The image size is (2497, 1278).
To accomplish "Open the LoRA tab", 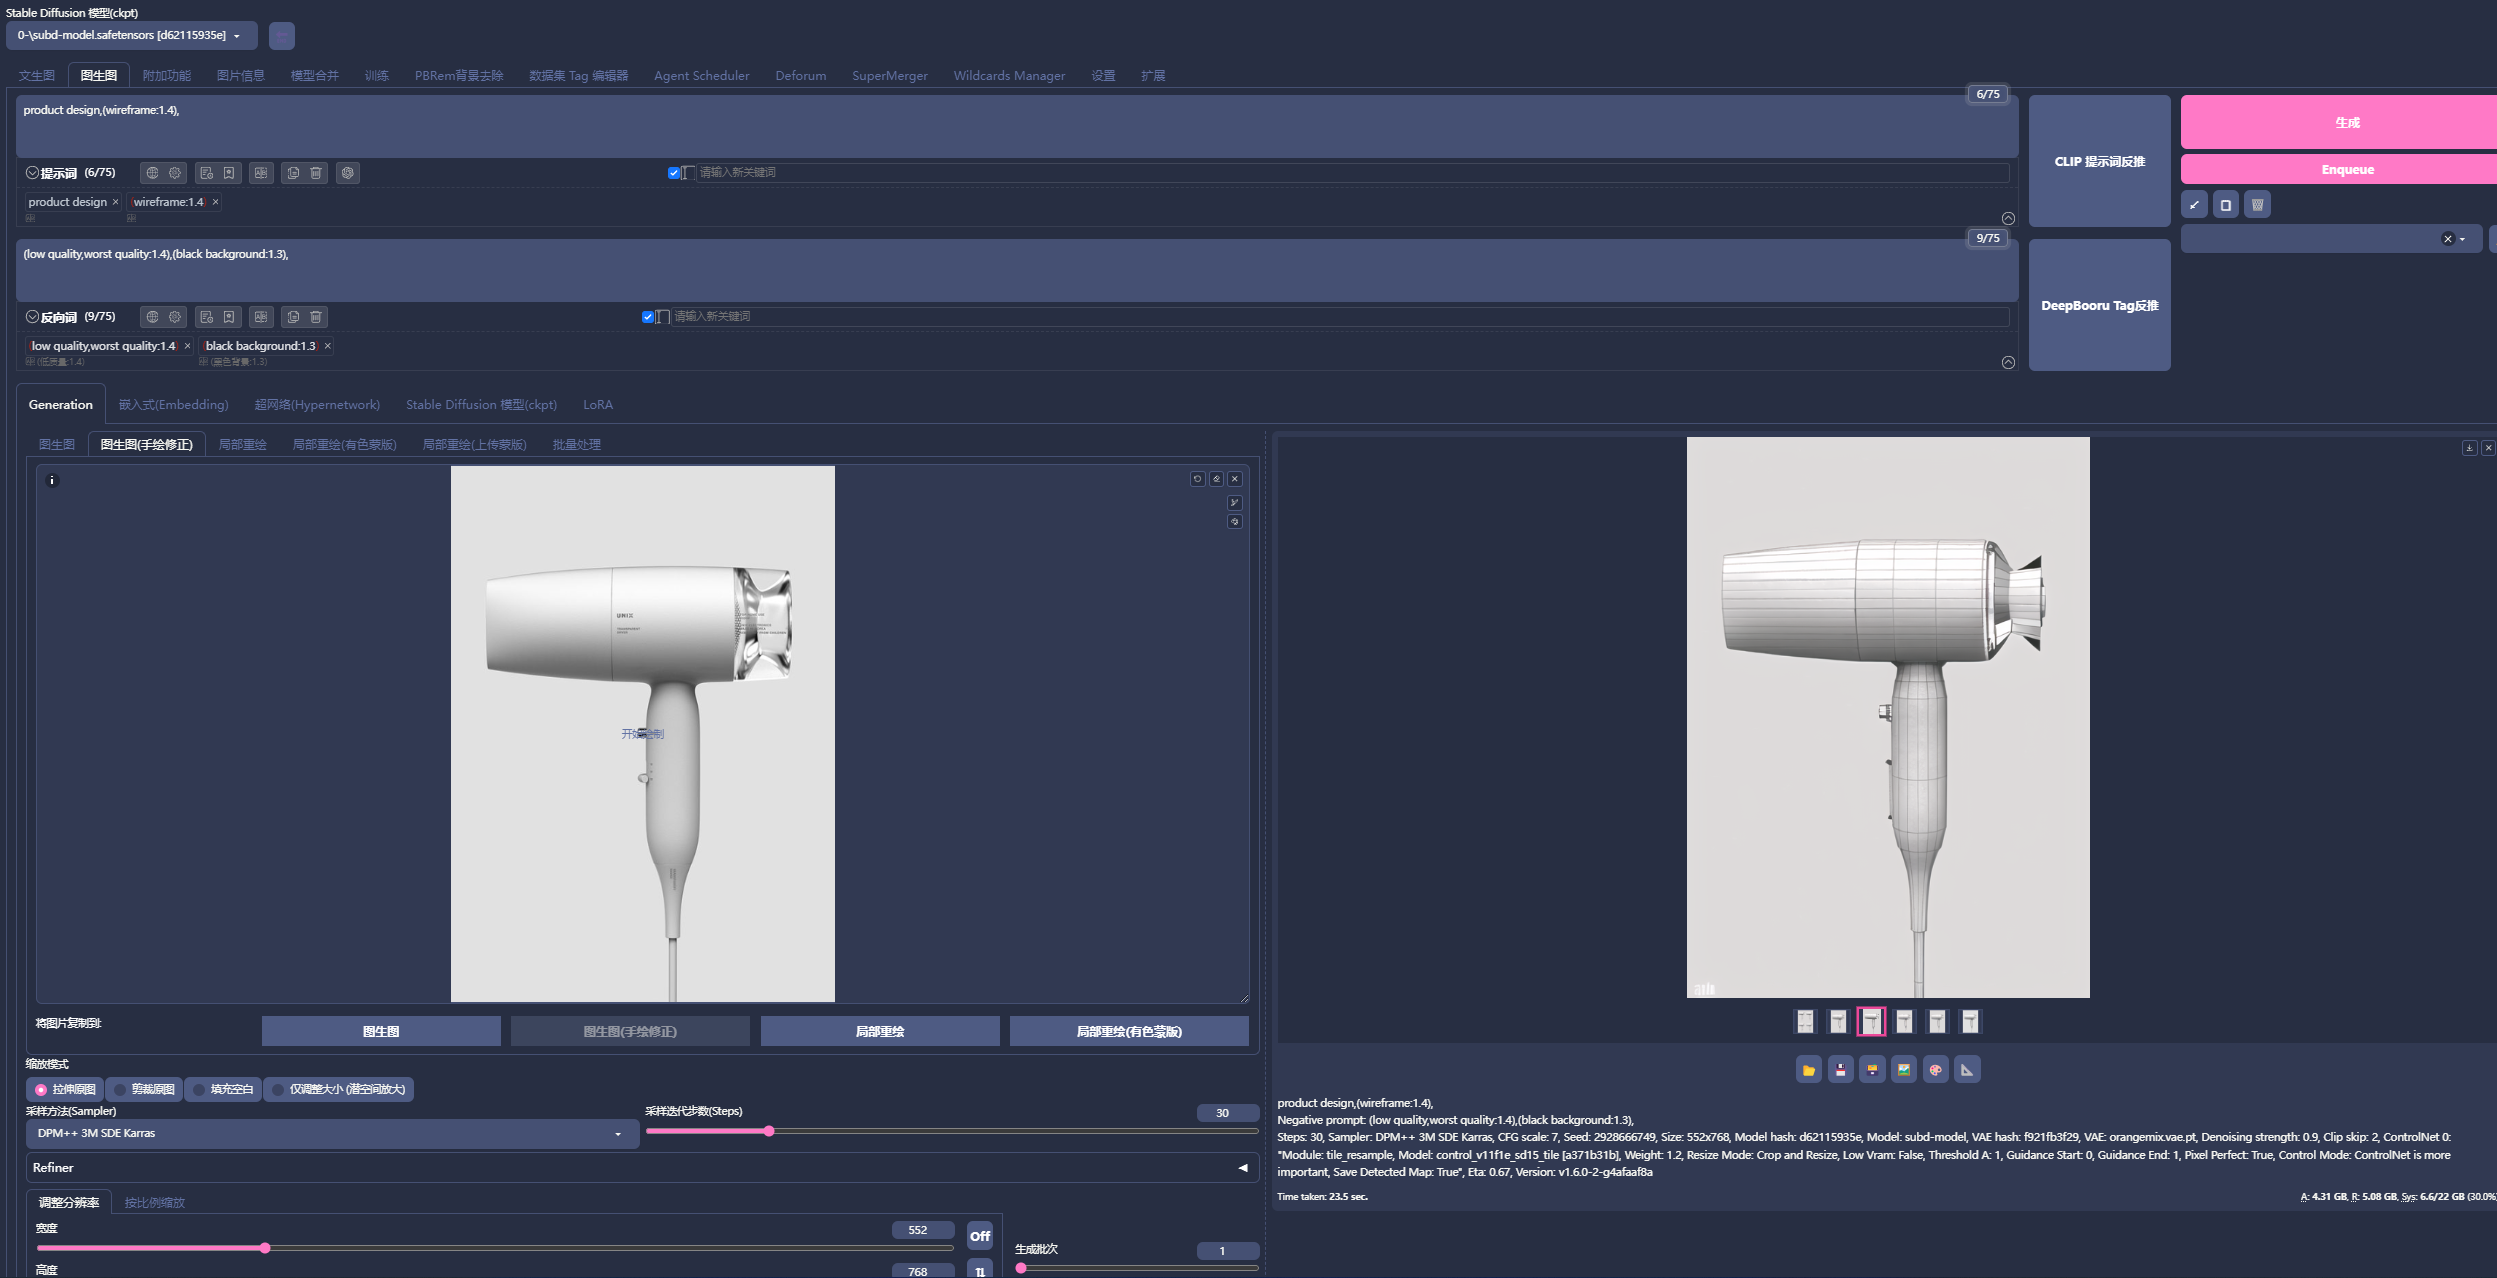I will click(597, 405).
